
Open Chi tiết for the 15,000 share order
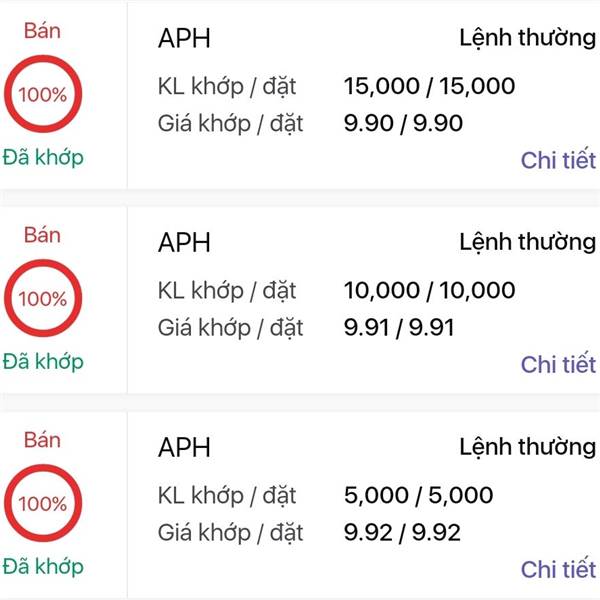tap(558, 160)
